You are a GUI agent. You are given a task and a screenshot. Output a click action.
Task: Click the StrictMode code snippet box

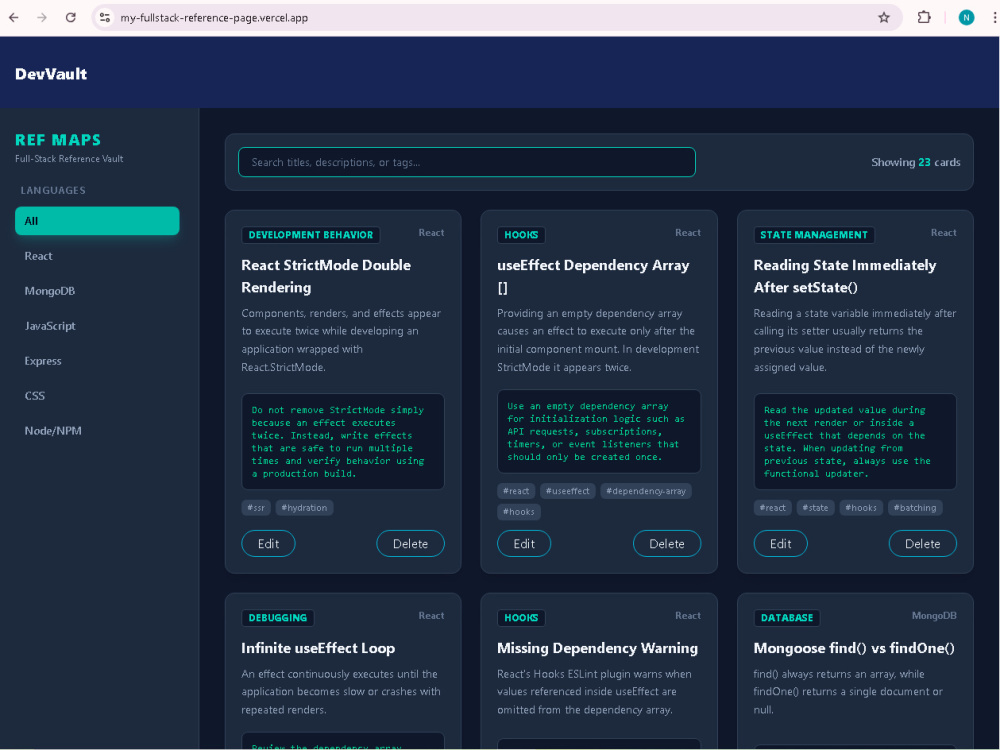[x=343, y=442]
